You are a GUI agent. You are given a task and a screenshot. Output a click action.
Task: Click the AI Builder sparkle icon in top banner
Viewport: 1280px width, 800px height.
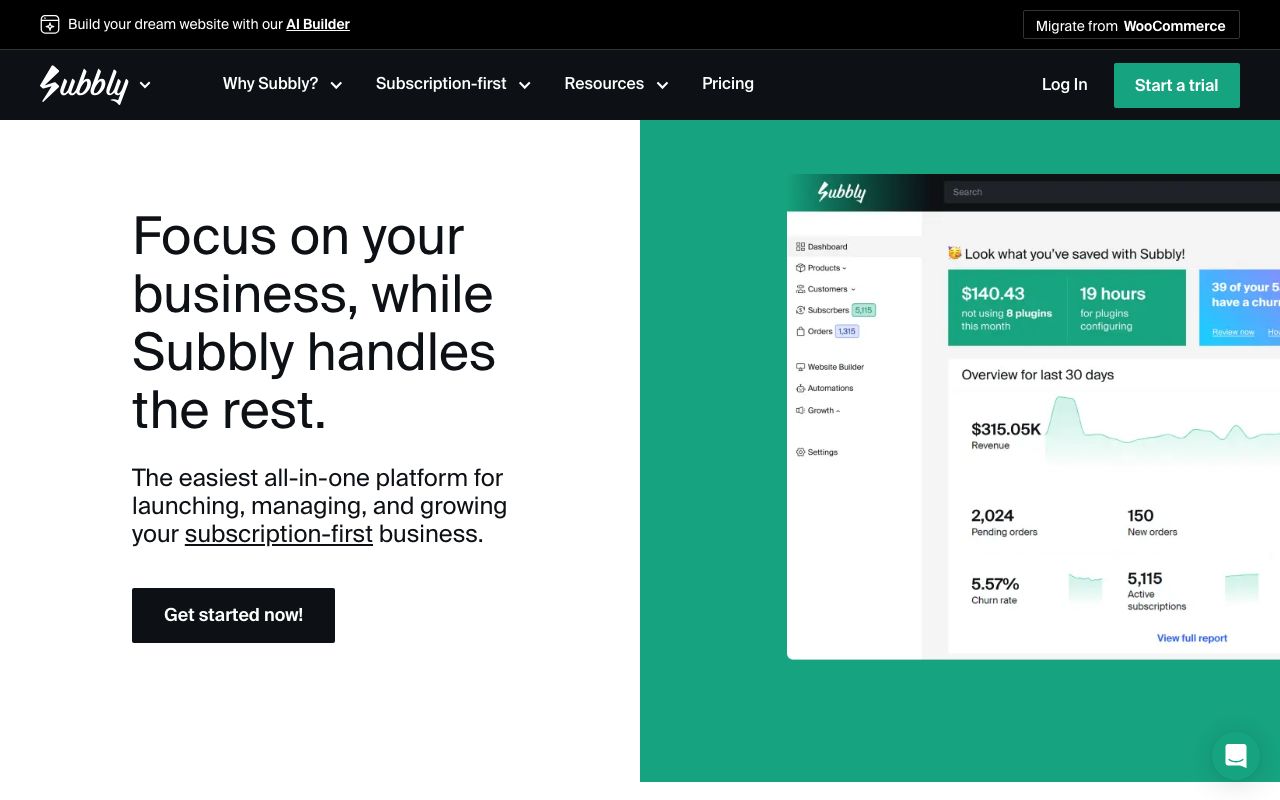[x=50, y=24]
